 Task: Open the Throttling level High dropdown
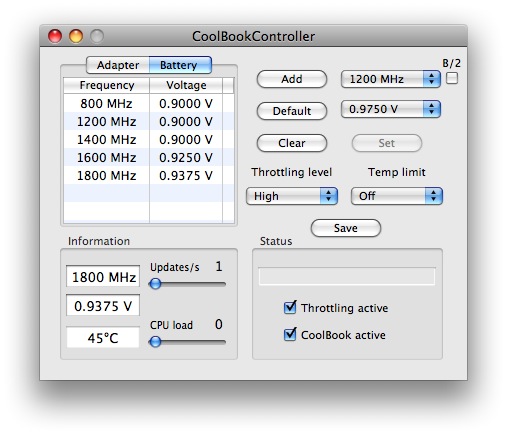[292, 196]
